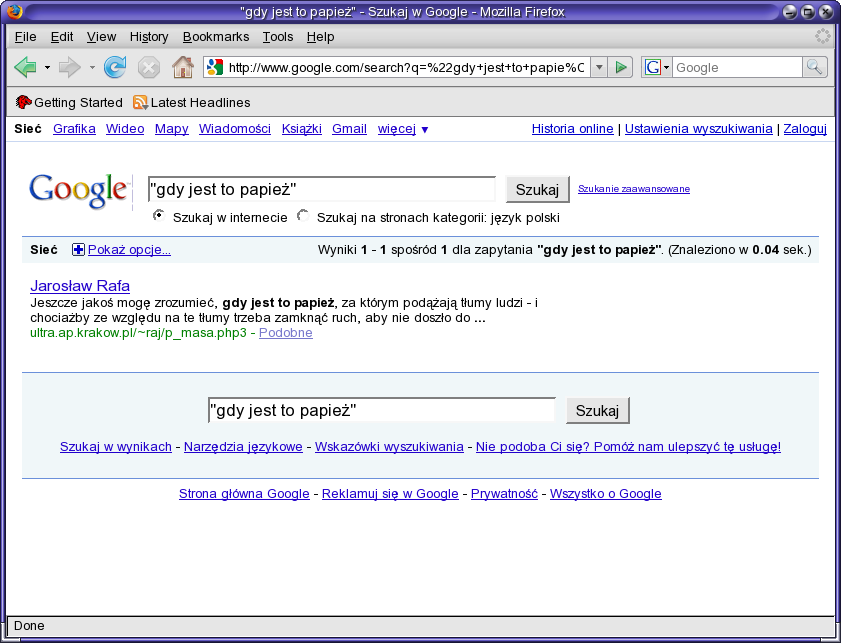
Task: Close the Firefox window
Action: [826, 11]
